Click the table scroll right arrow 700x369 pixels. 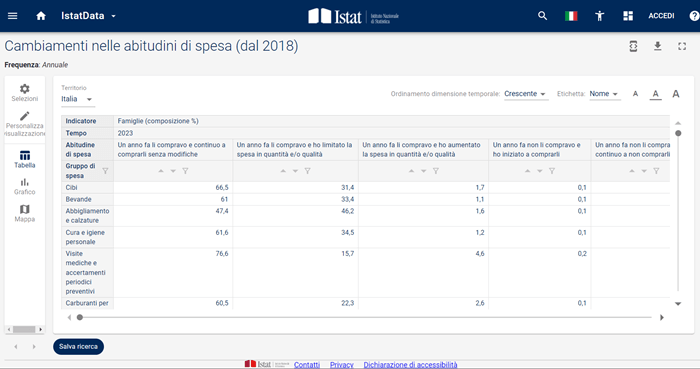(662, 317)
